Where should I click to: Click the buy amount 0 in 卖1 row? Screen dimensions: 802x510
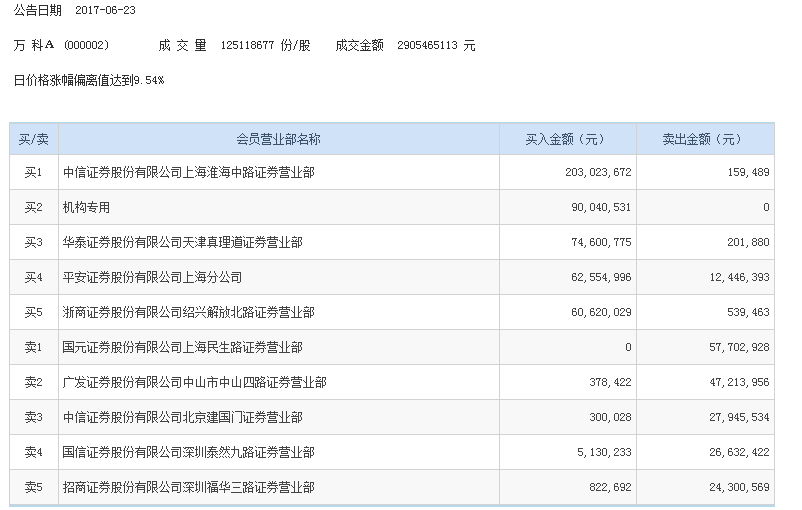[x=628, y=347]
